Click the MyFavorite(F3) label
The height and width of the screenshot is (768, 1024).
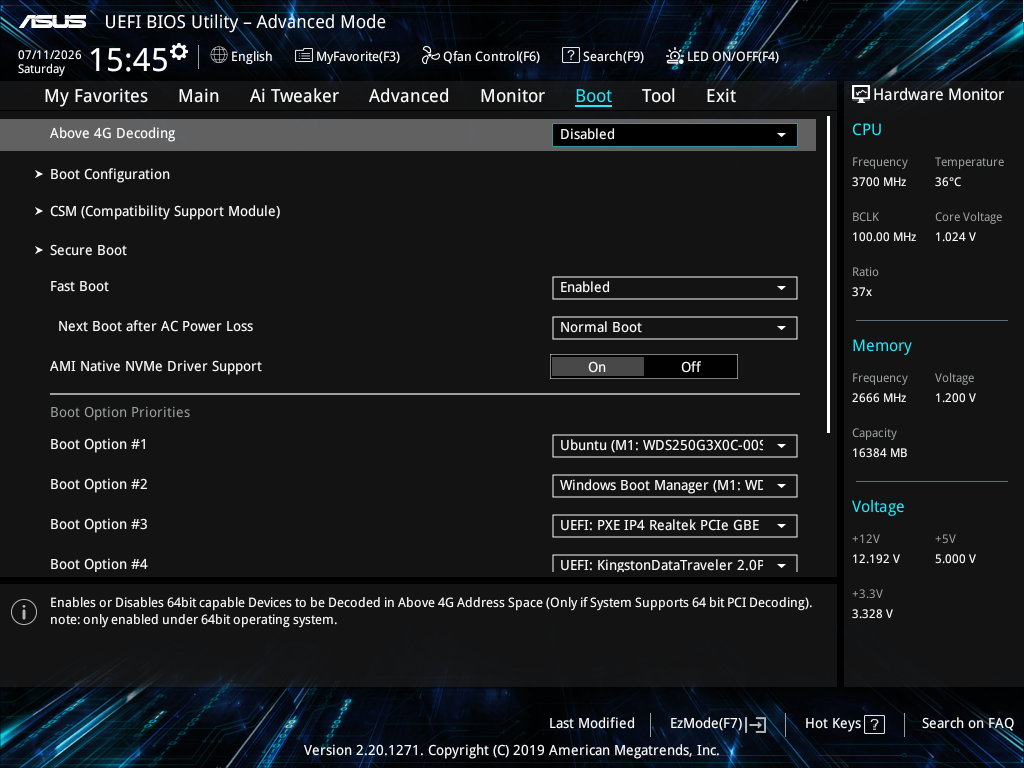point(358,57)
